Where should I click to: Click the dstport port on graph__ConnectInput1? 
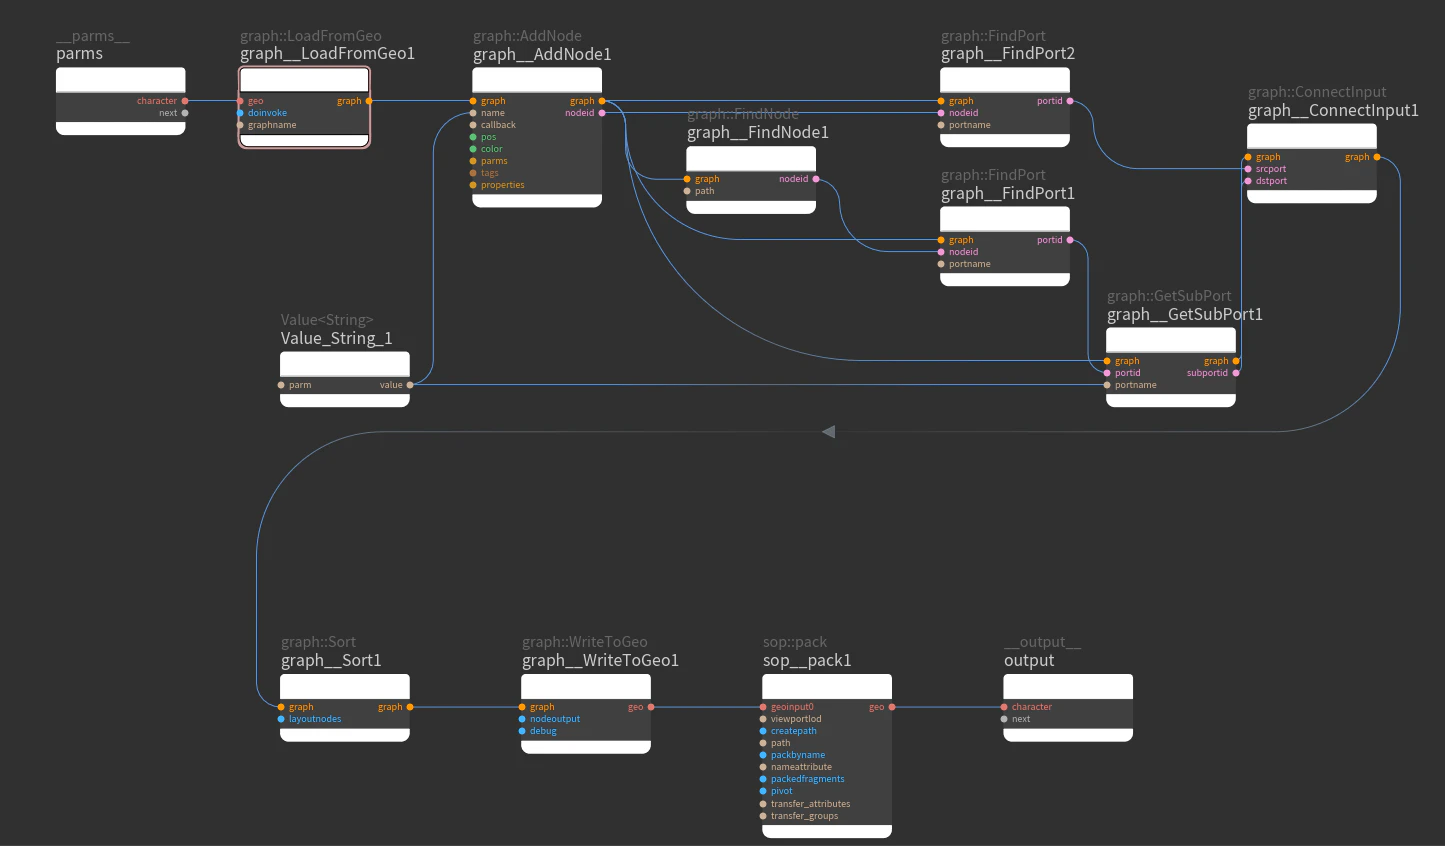coord(1248,181)
